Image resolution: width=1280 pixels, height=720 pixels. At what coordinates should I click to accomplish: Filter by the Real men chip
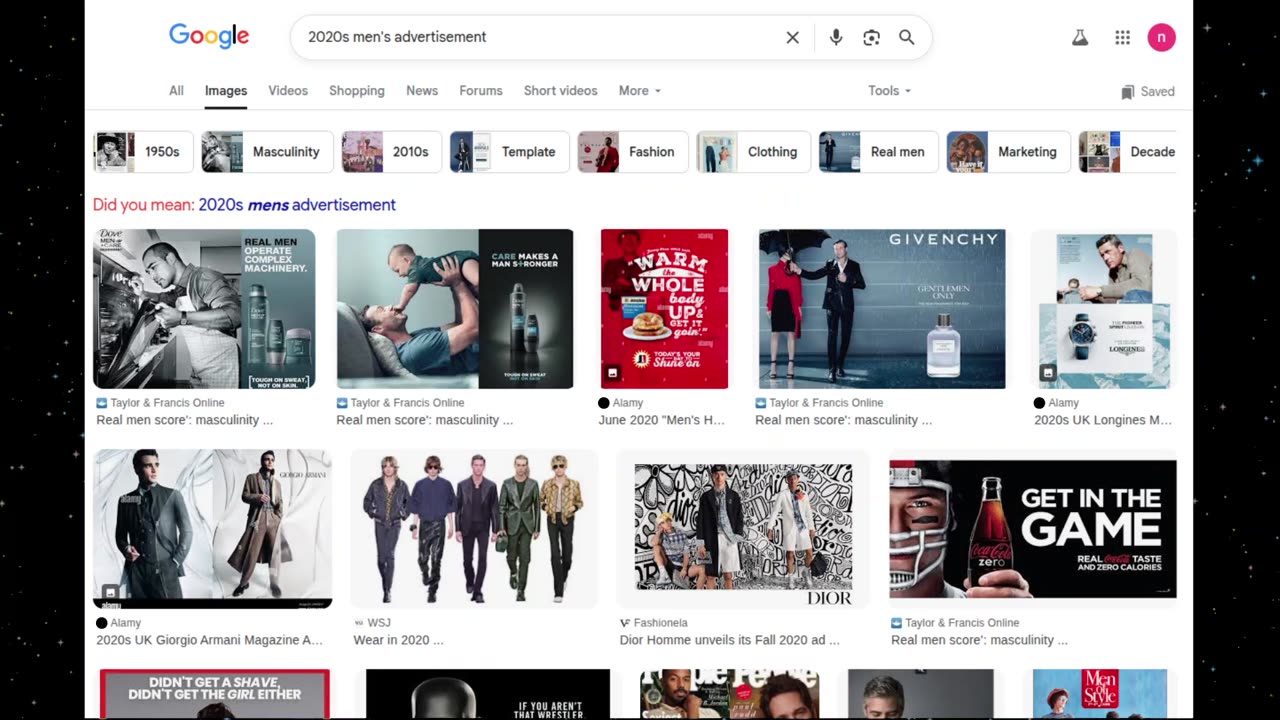(879, 152)
